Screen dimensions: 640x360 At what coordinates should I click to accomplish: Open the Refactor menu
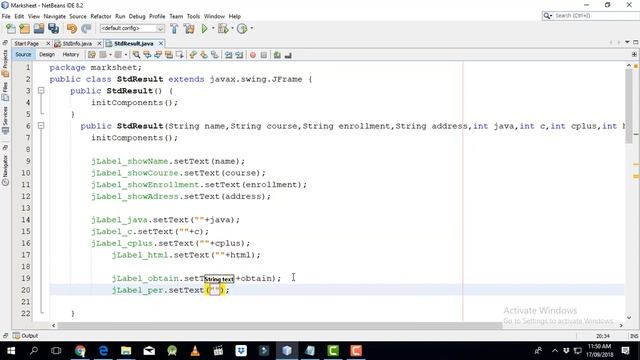[101, 16]
